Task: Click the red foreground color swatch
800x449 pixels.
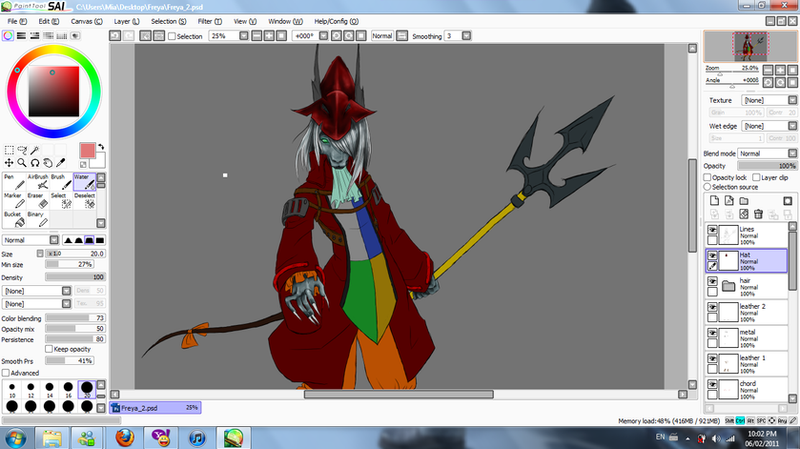Action: (87, 151)
